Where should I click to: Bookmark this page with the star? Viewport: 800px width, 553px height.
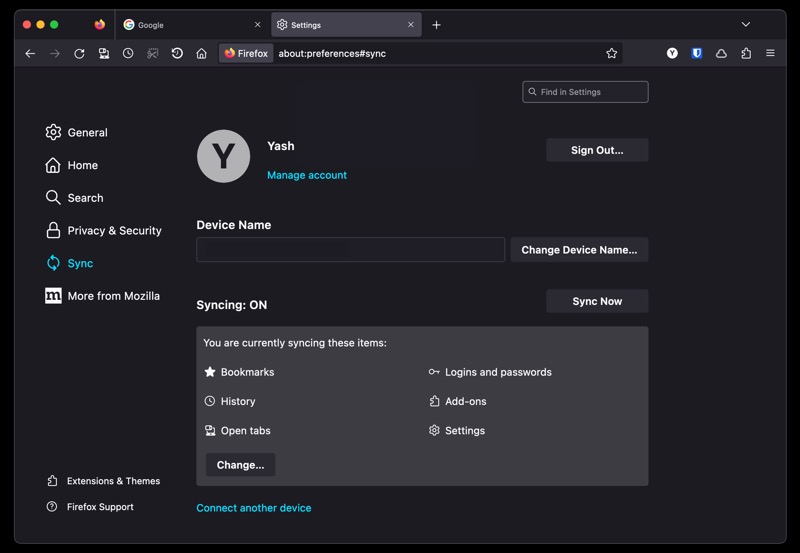(612, 54)
